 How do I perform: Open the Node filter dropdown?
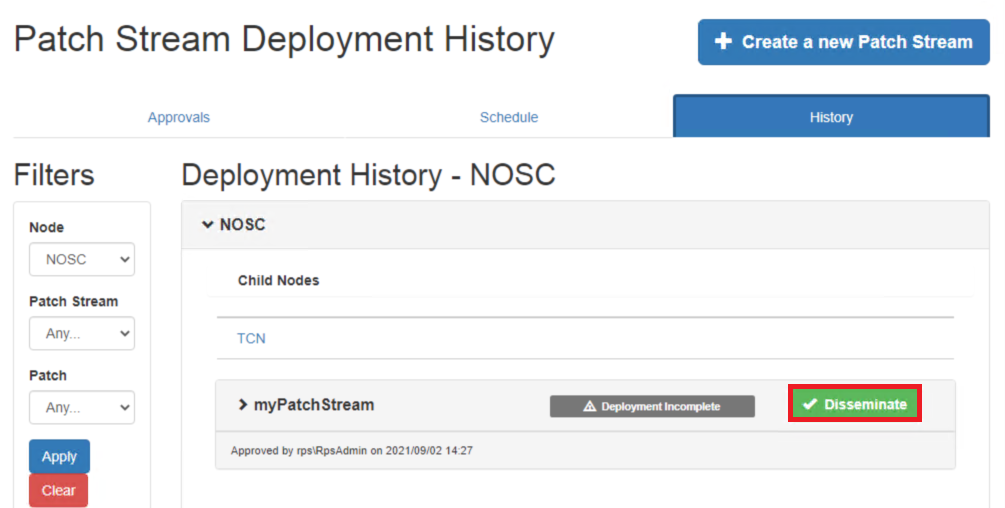coord(82,259)
